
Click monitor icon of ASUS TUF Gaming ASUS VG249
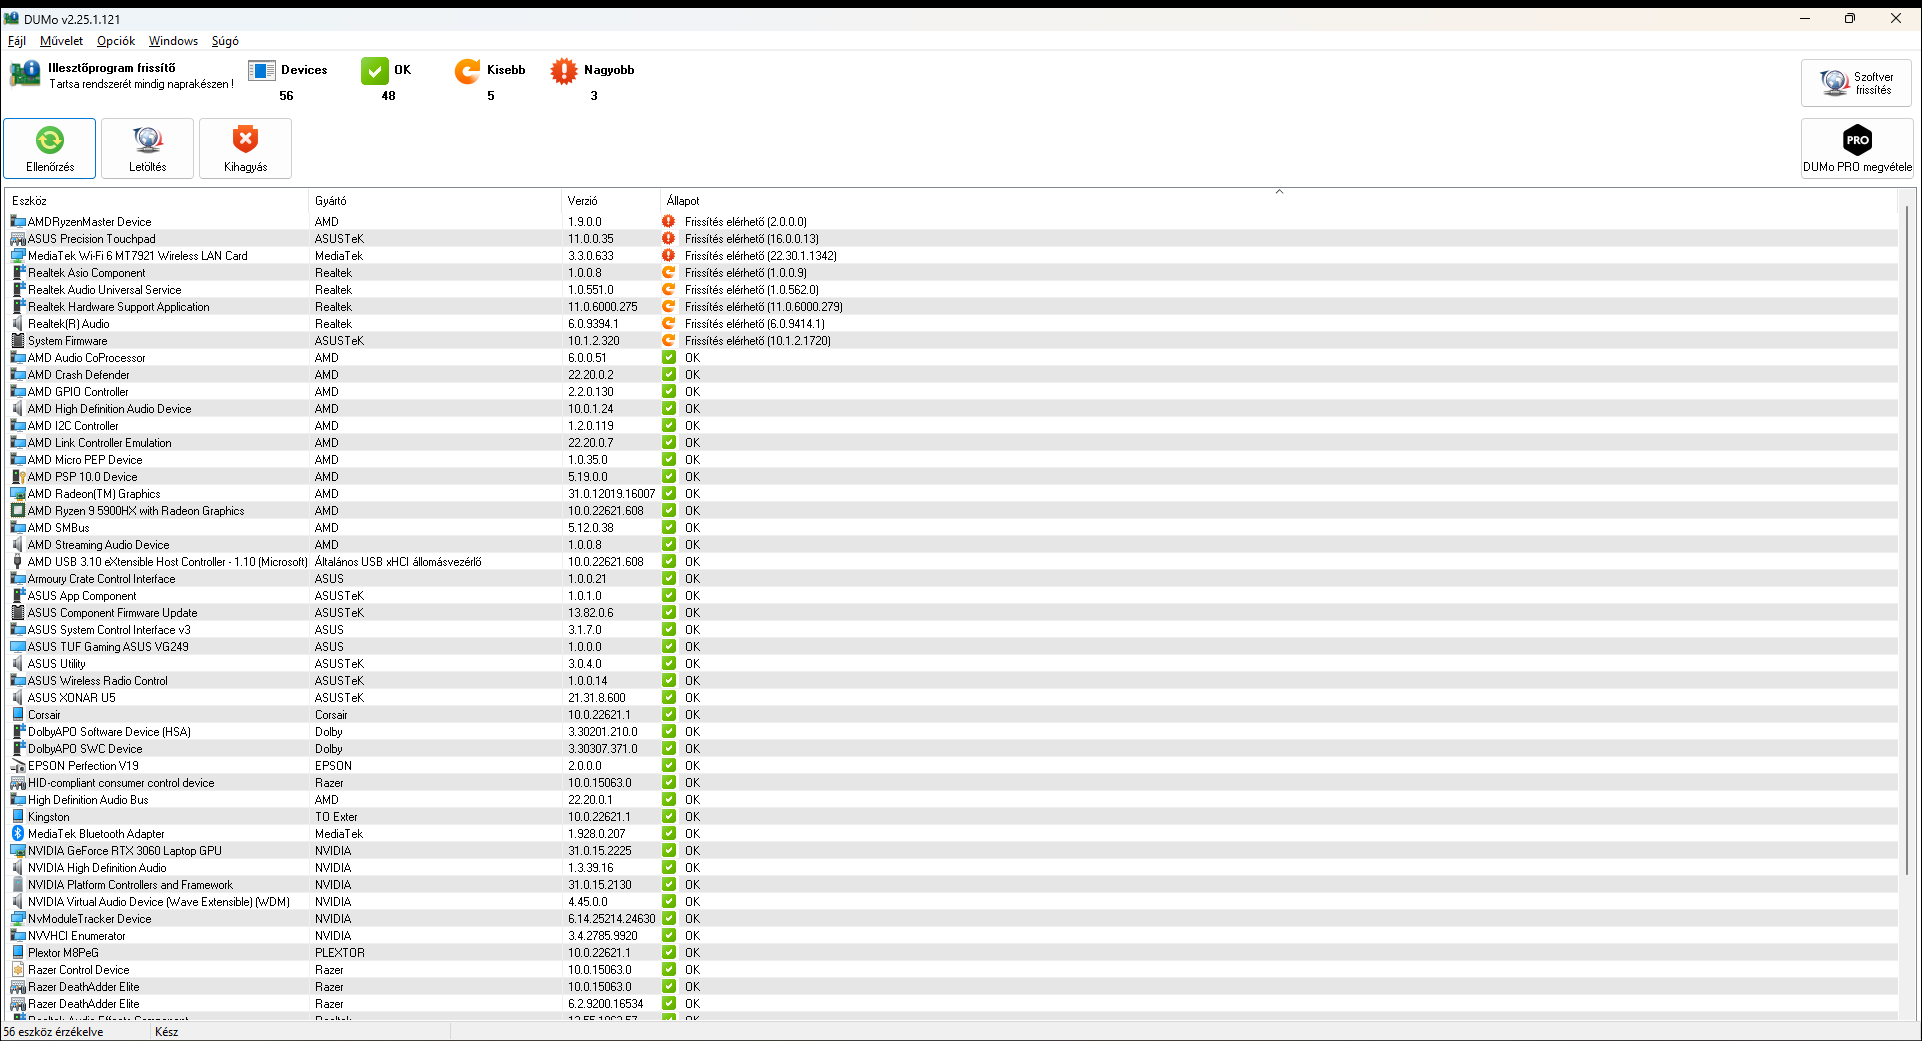pos(18,647)
